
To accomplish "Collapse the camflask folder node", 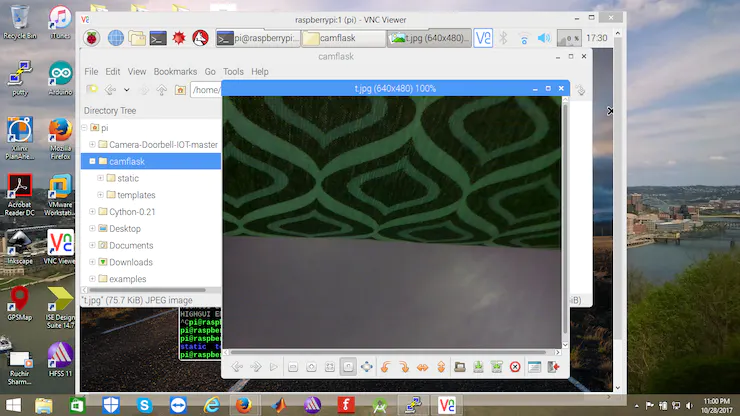I will coord(92,161).
